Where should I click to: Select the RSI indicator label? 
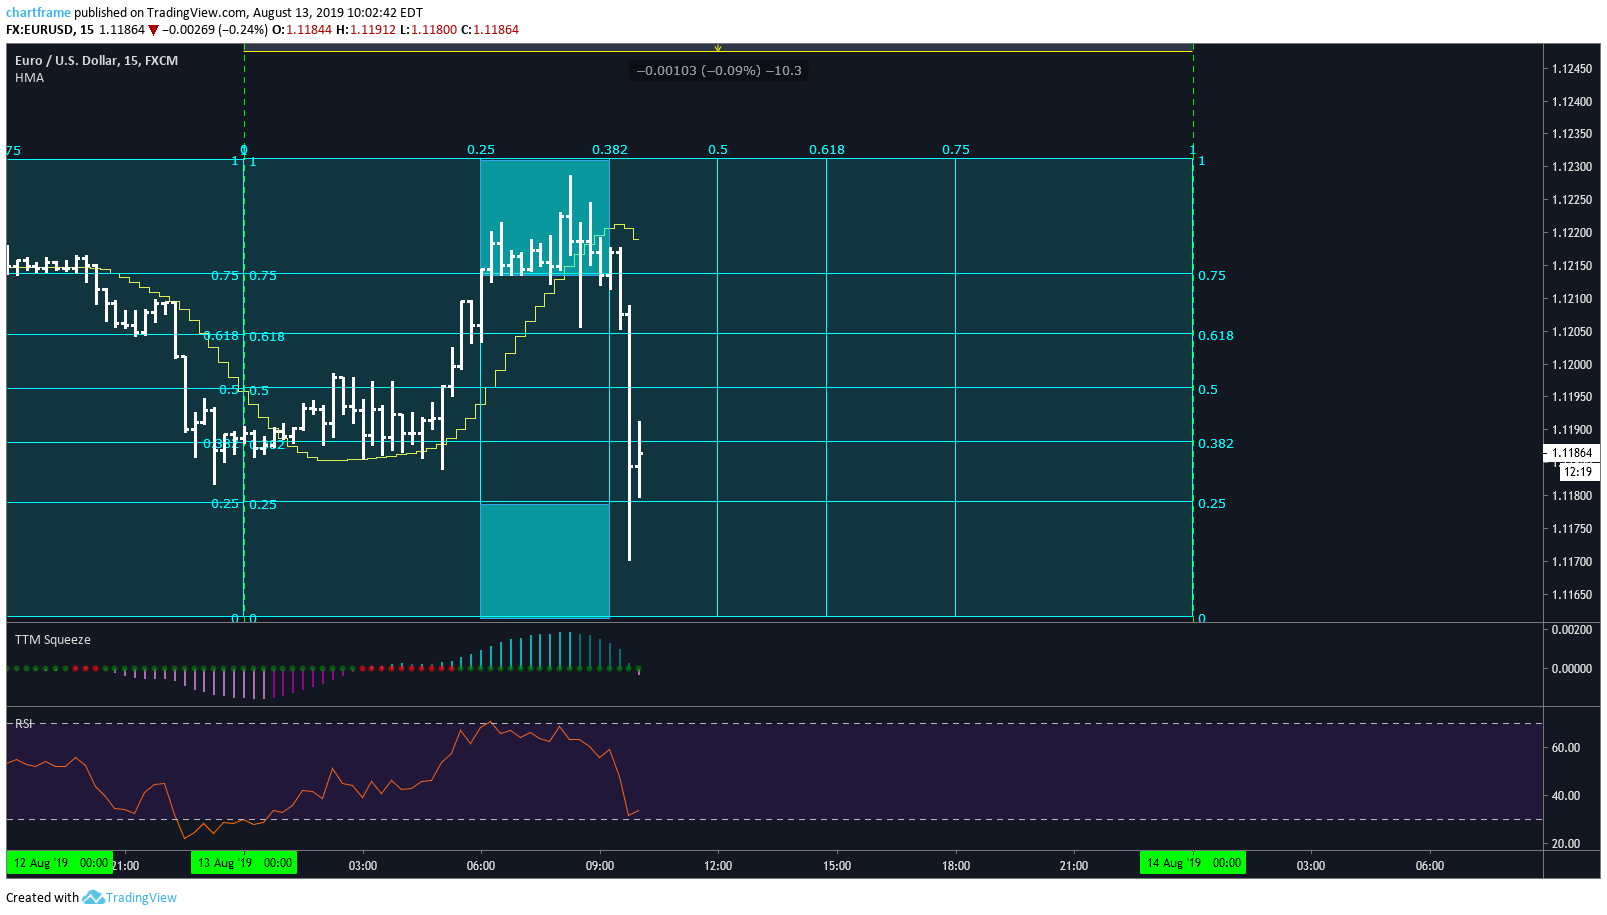click(x=24, y=723)
